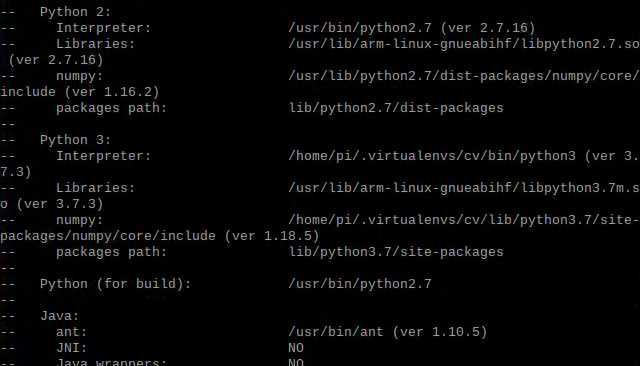Click the /usr/bin/python2.7 build path

coord(360,284)
